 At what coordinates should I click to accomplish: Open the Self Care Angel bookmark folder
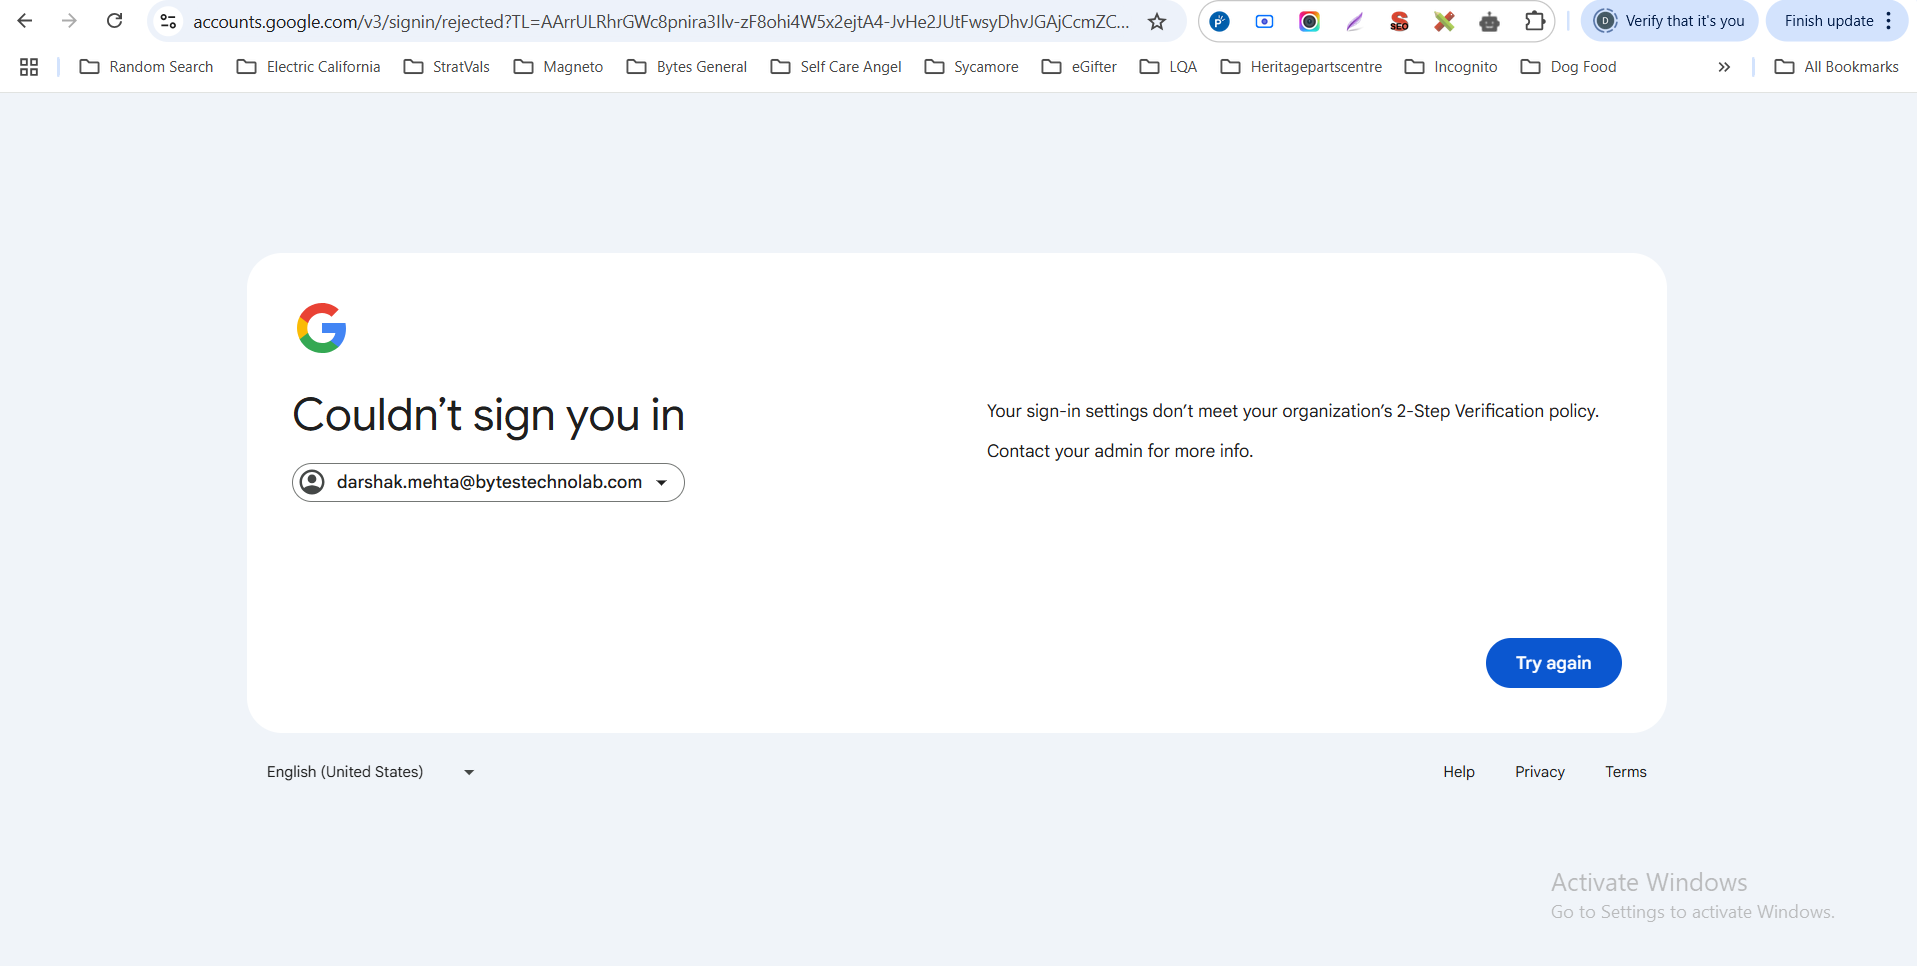[837, 67]
